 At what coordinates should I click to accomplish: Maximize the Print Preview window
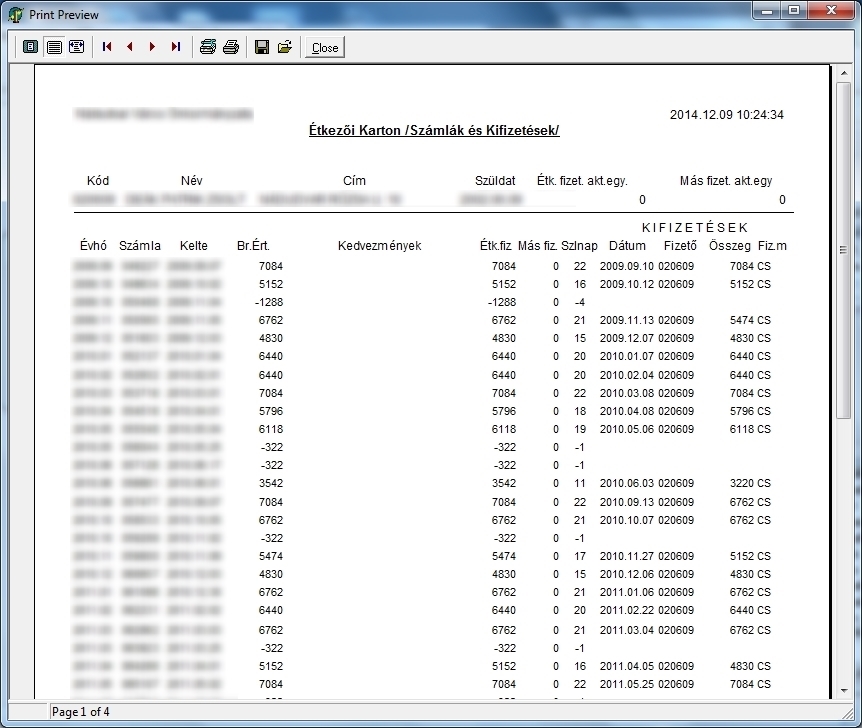click(794, 11)
